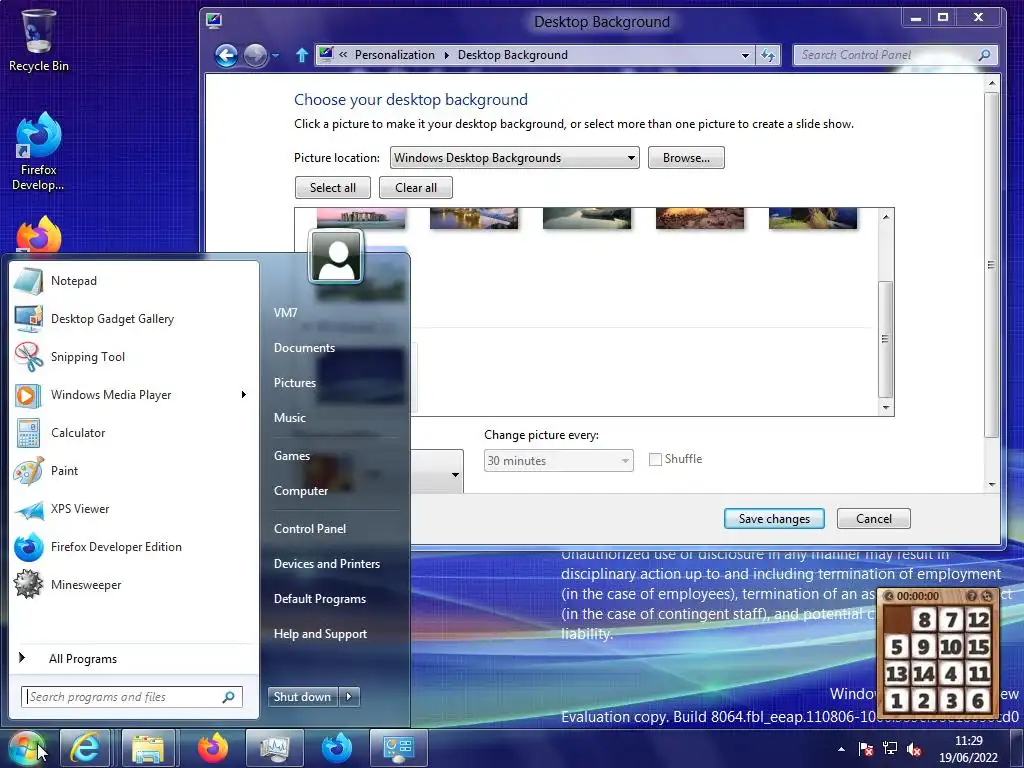The width and height of the screenshot is (1024, 768).
Task: Open Games from the Start menu
Action: coord(292,456)
